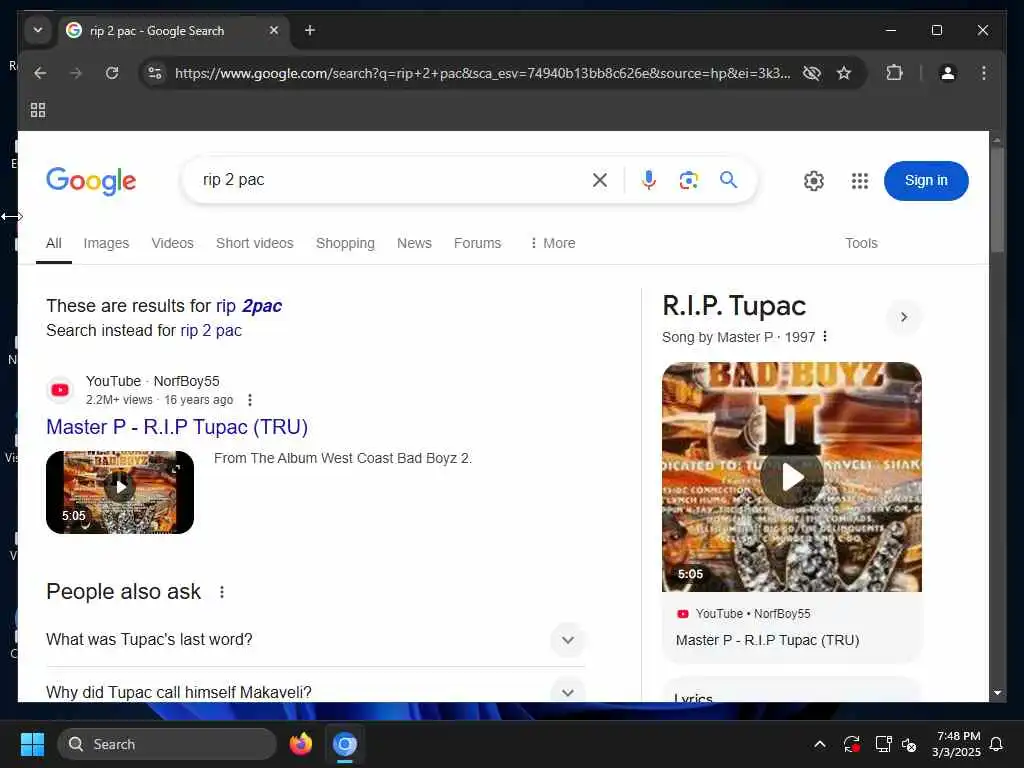Screen dimensions: 1024x768
Task: Open the YouTube result favicon
Action: (60, 390)
